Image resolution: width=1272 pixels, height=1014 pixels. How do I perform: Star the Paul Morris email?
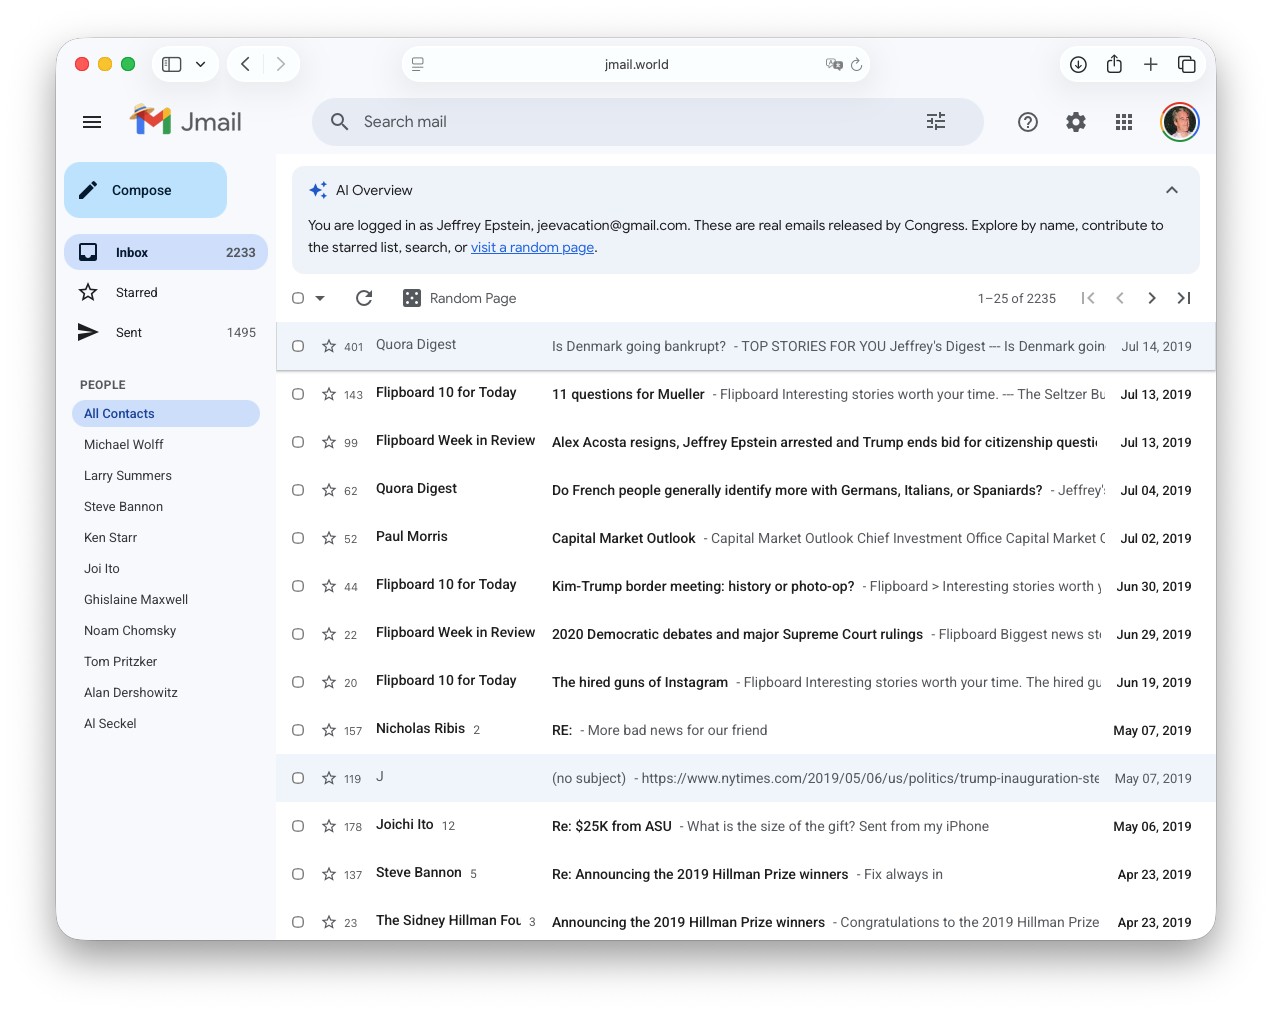pos(329,538)
